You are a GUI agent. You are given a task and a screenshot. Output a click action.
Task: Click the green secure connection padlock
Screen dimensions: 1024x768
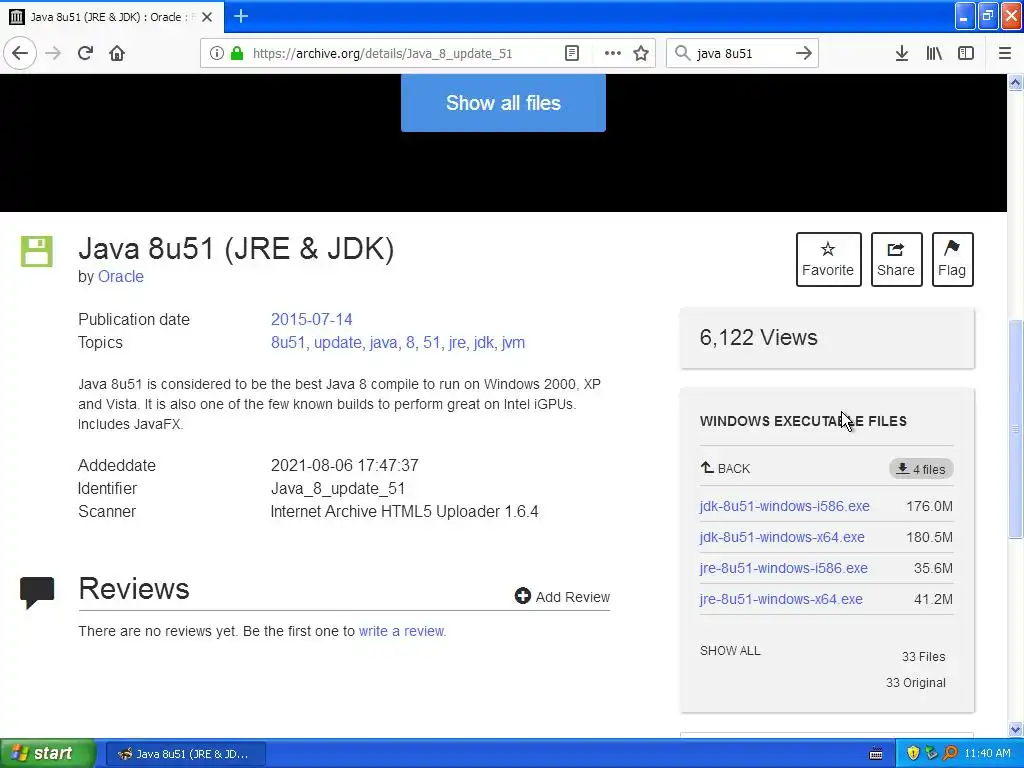point(237,53)
